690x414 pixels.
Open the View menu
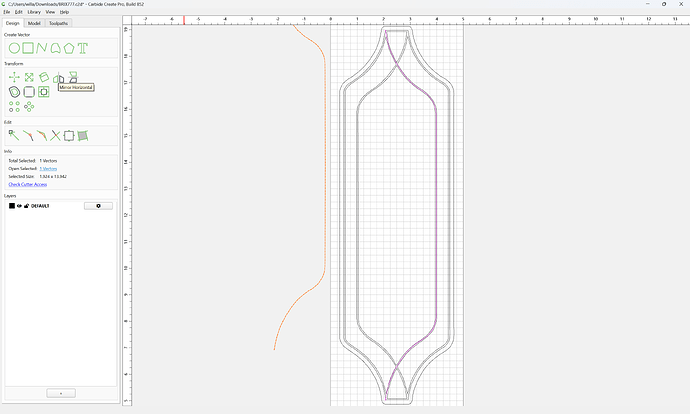click(x=50, y=12)
